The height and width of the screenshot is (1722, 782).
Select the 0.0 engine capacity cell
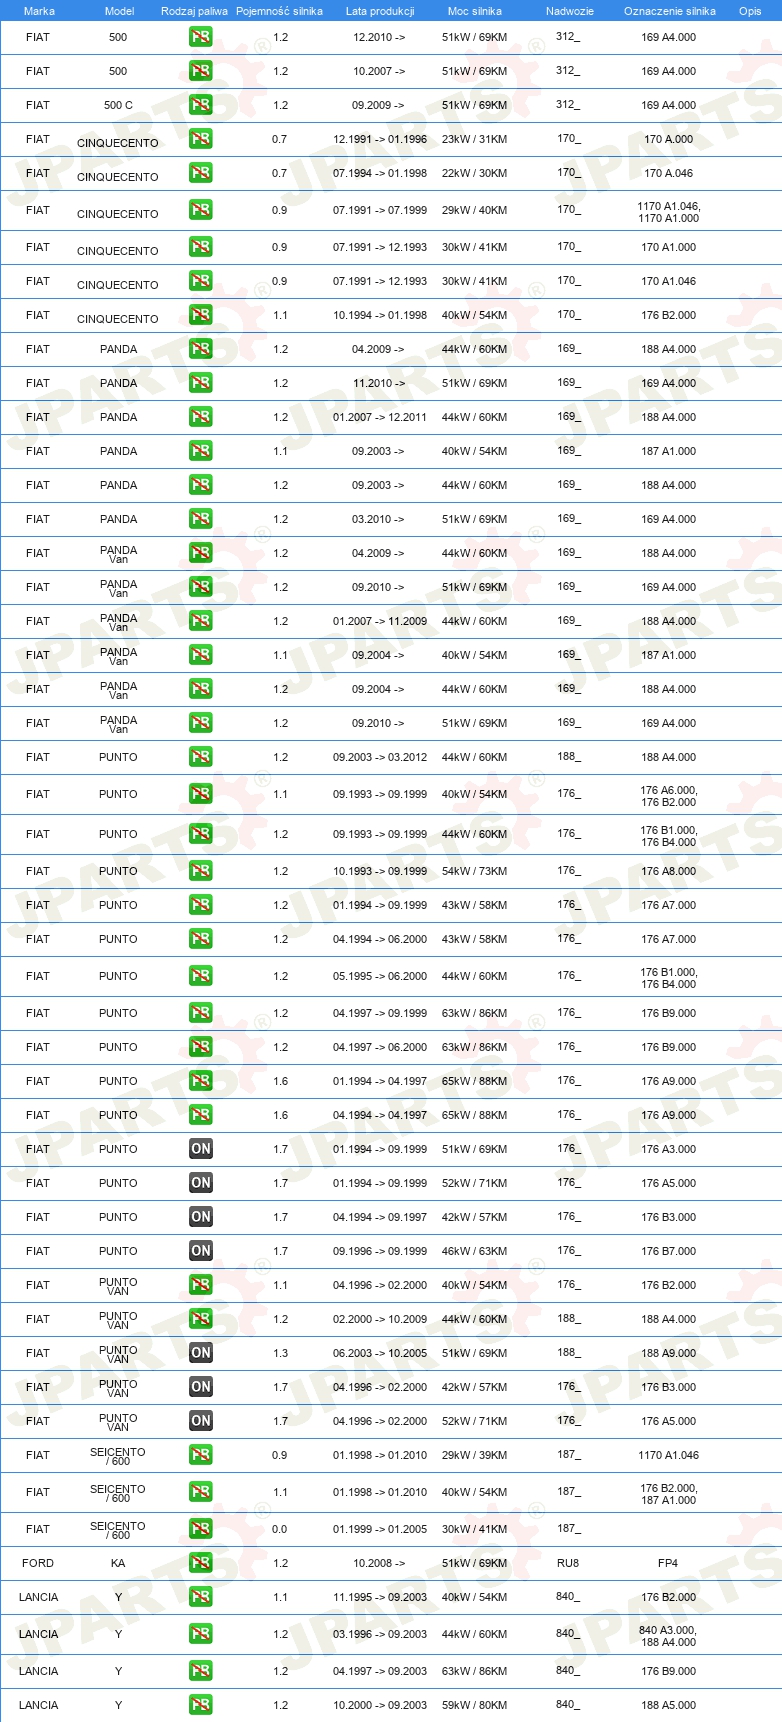click(279, 1529)
